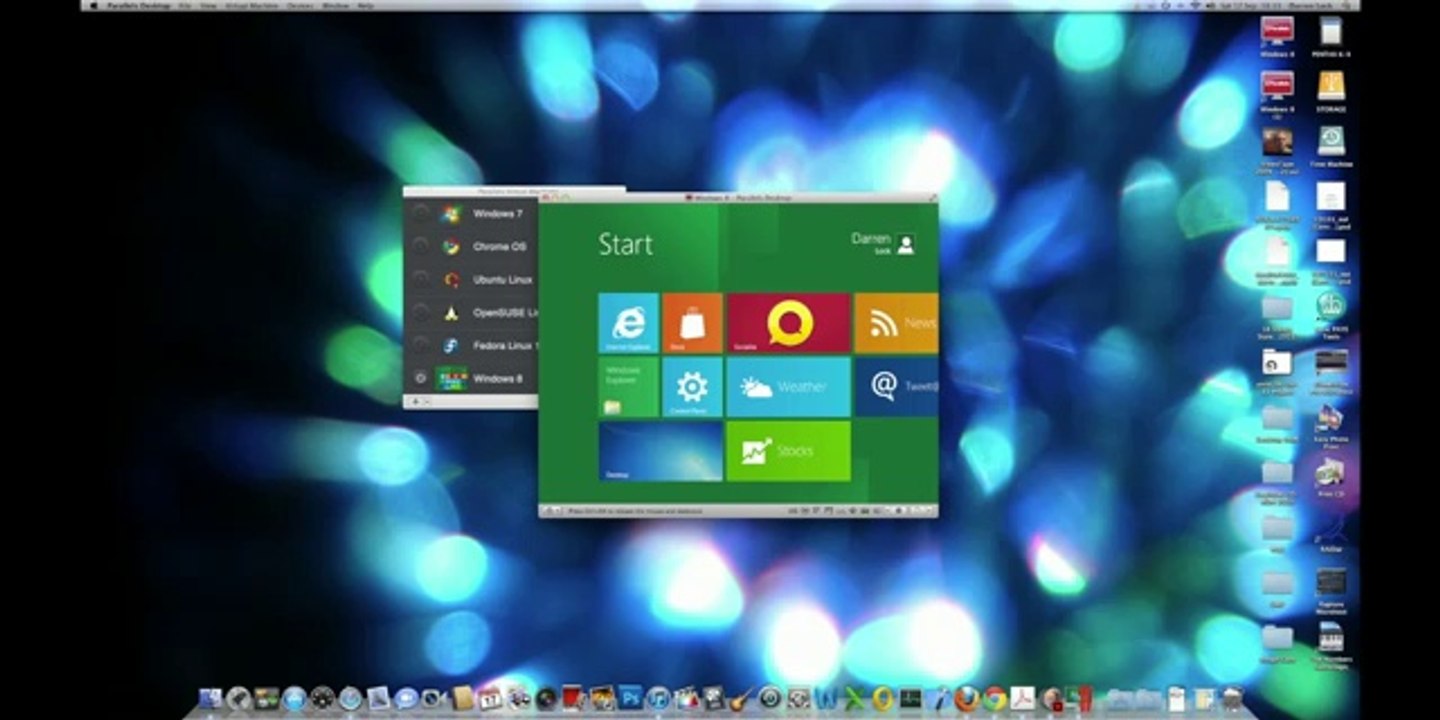The image size is (1440, 720).
Task: Expand the arrow menu in VM status bar
Action: [x=557, y=510]
